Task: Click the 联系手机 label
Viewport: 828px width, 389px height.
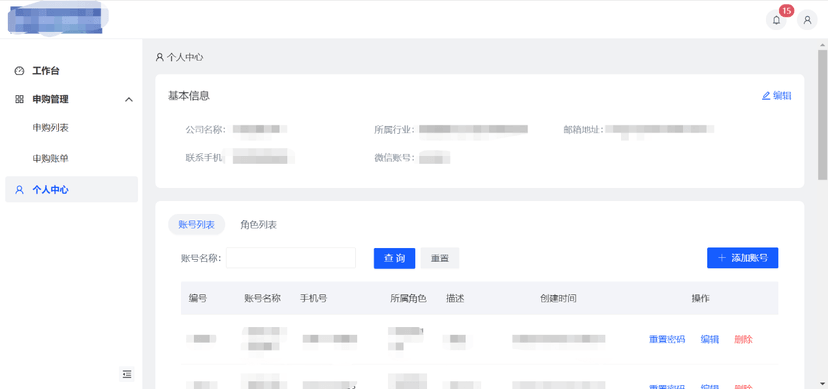Action: (x=203, y=157)
